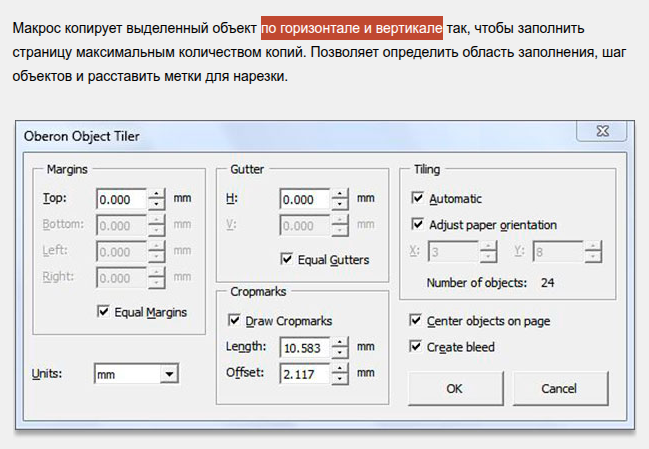This screenshot has height=449, width=649.
Task: Increase the Top margin value
Action: click(x=156, y=194)
